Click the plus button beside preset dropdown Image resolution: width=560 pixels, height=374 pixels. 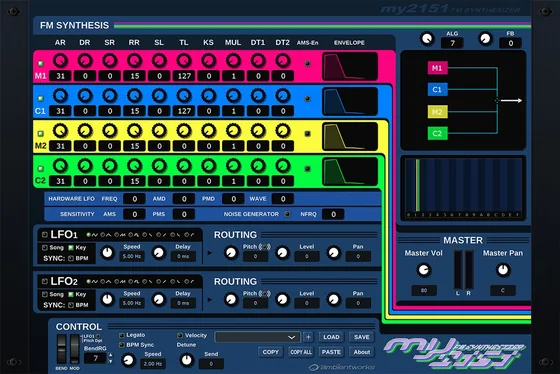tap(308, 337)
